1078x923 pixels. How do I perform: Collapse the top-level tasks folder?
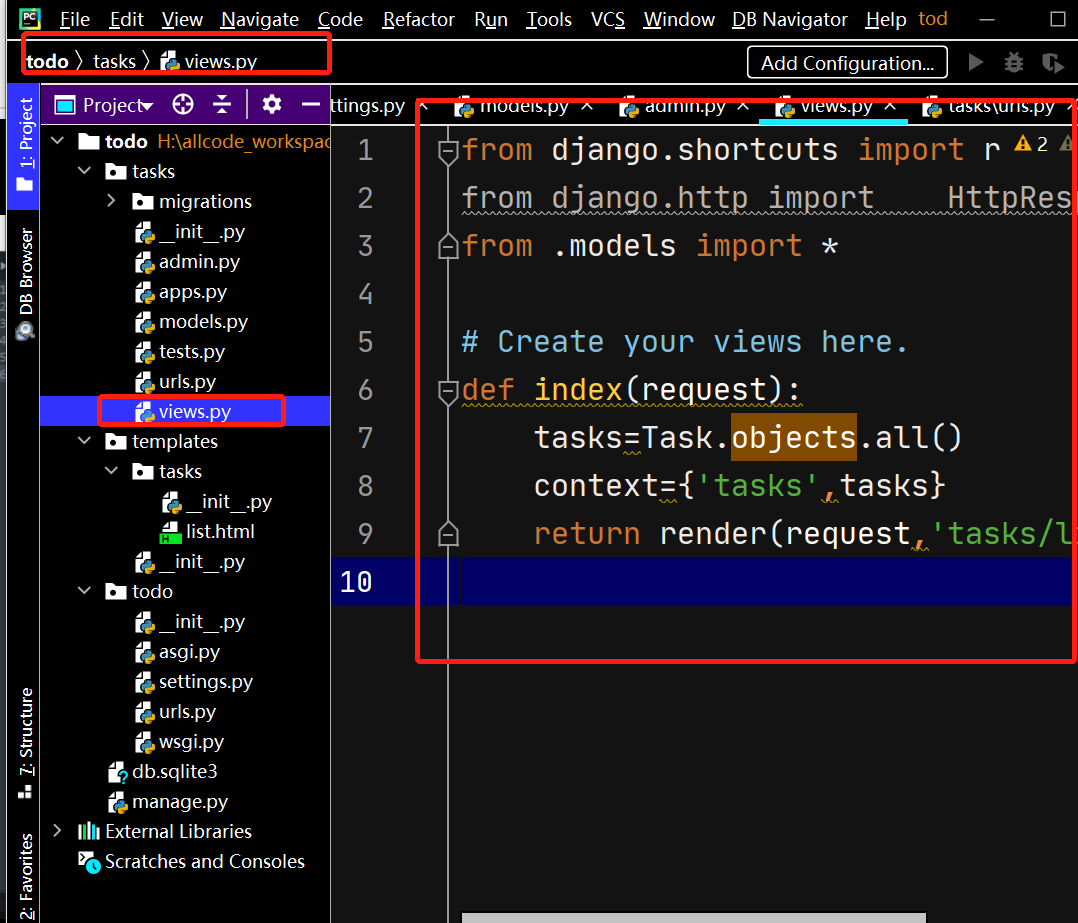point(85,170)
